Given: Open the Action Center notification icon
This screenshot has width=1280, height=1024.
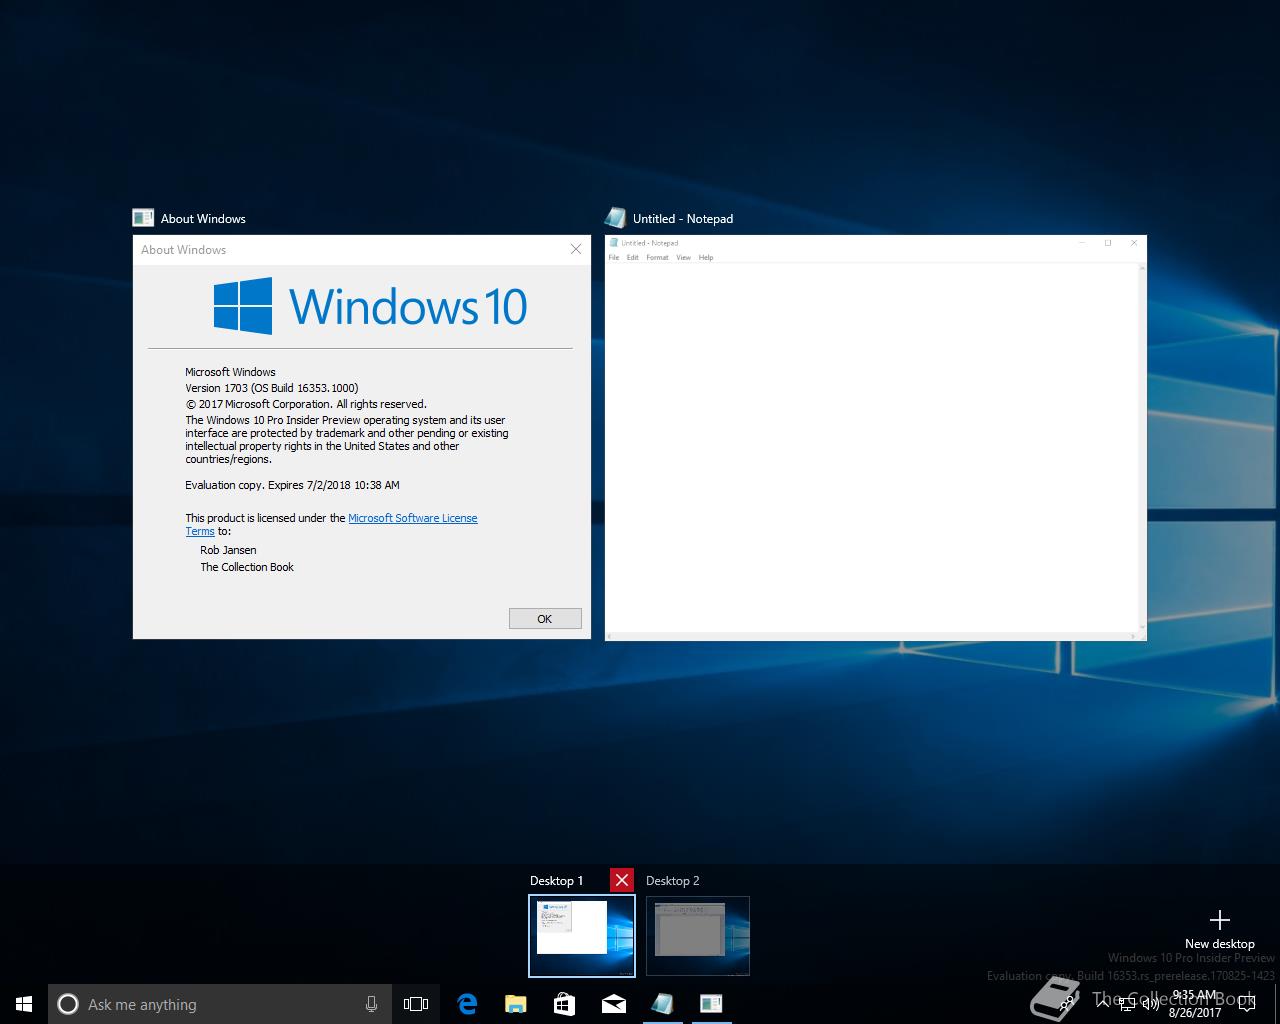Looking at the screenshot, I should 1247,1004.
